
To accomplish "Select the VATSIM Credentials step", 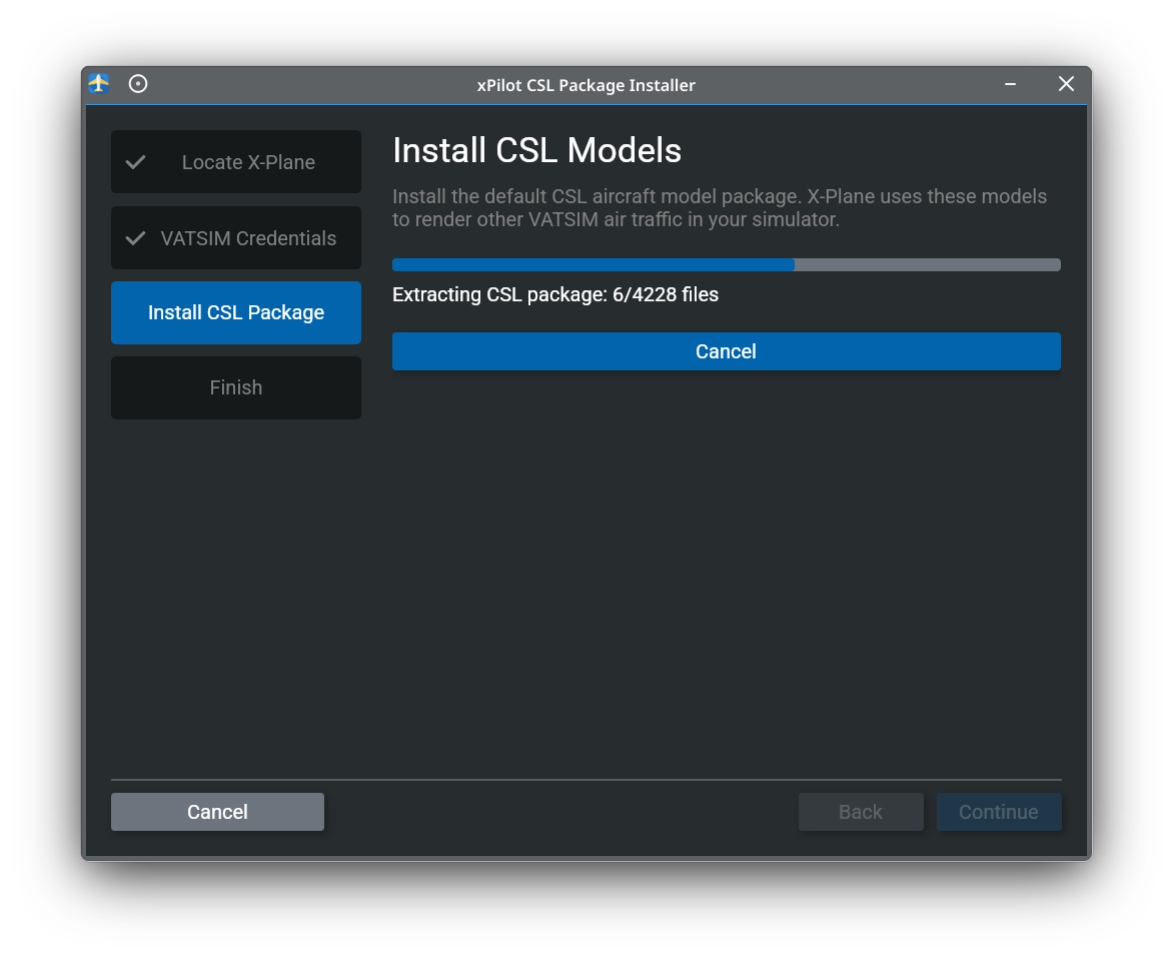I will click(x=236, y=238).
